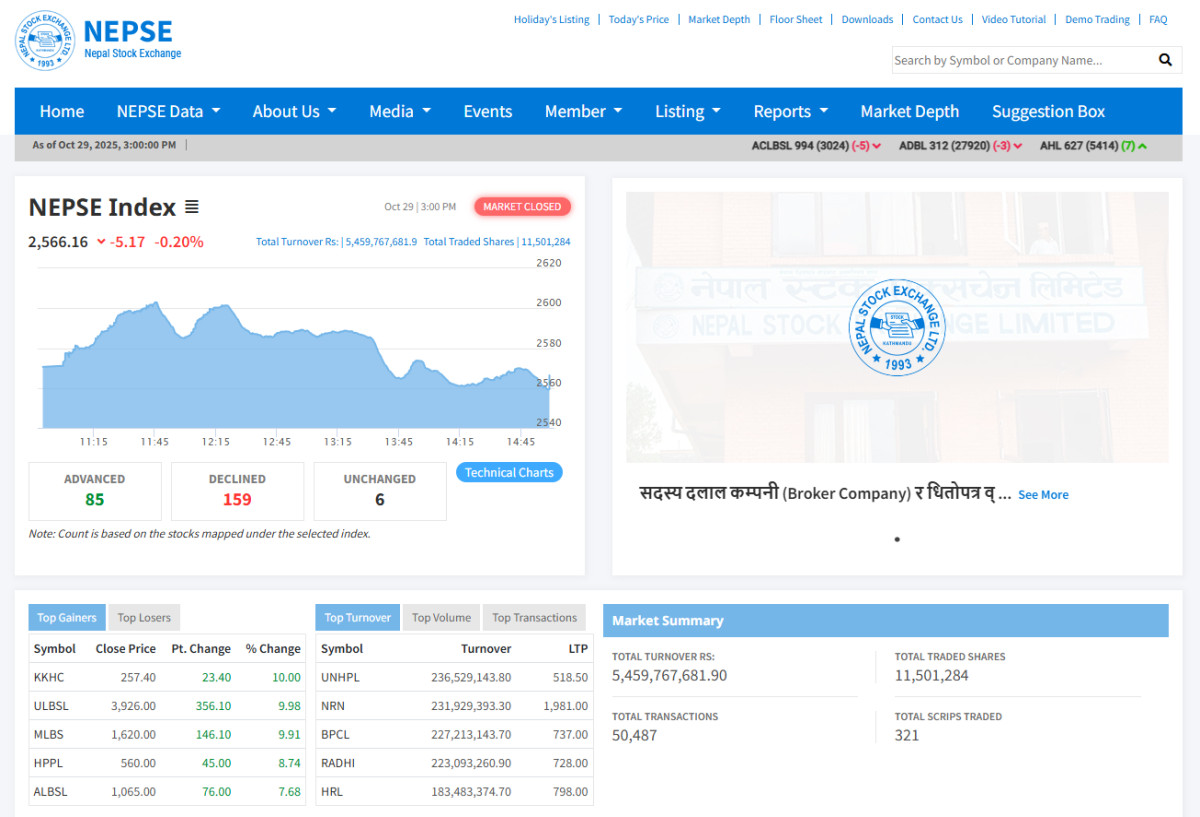Expand the NEPSE Data dropdown menu
1200x817 pixels.
(168, 111)
